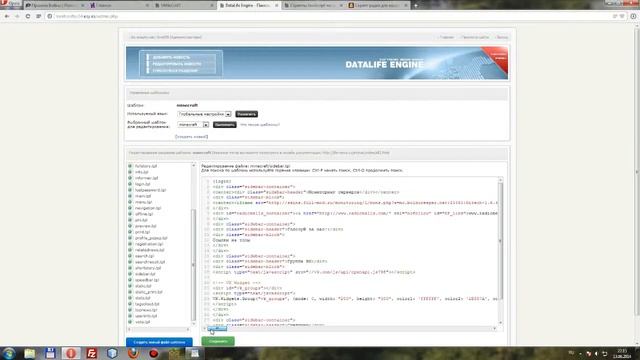Image resolution: width=640 pixels, height=360 pixels.
Task: Click the add news link in the banner
Action: (x=171, y=58)
